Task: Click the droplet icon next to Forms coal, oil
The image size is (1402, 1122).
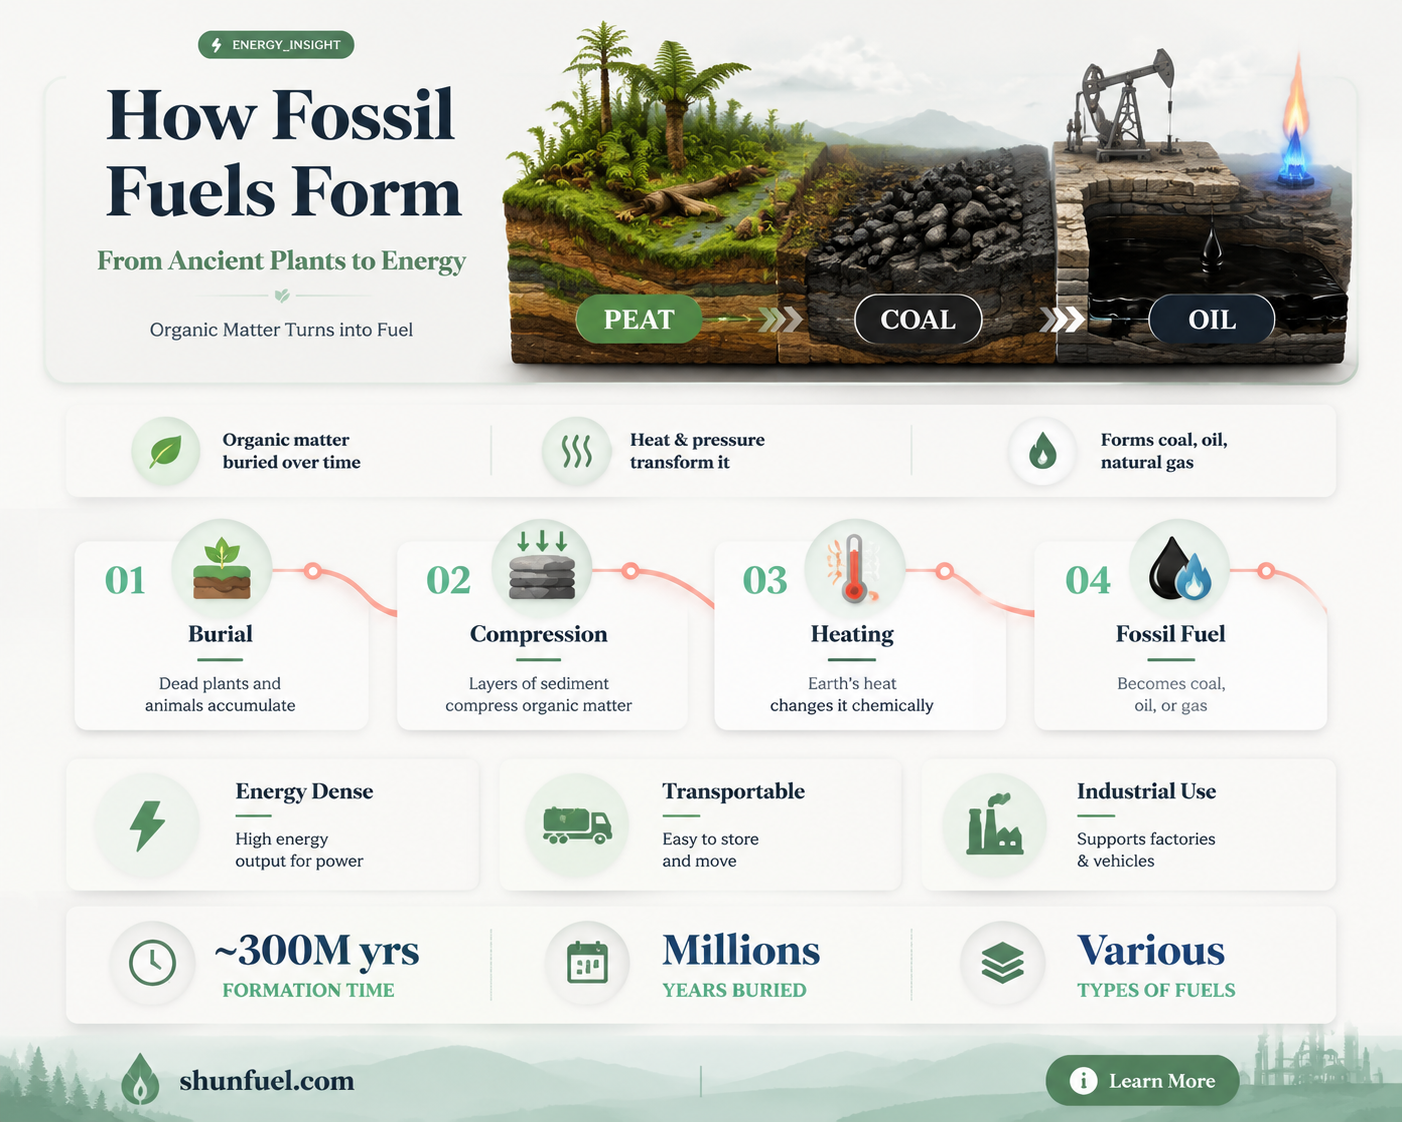Action: [x=1043, y=452]
